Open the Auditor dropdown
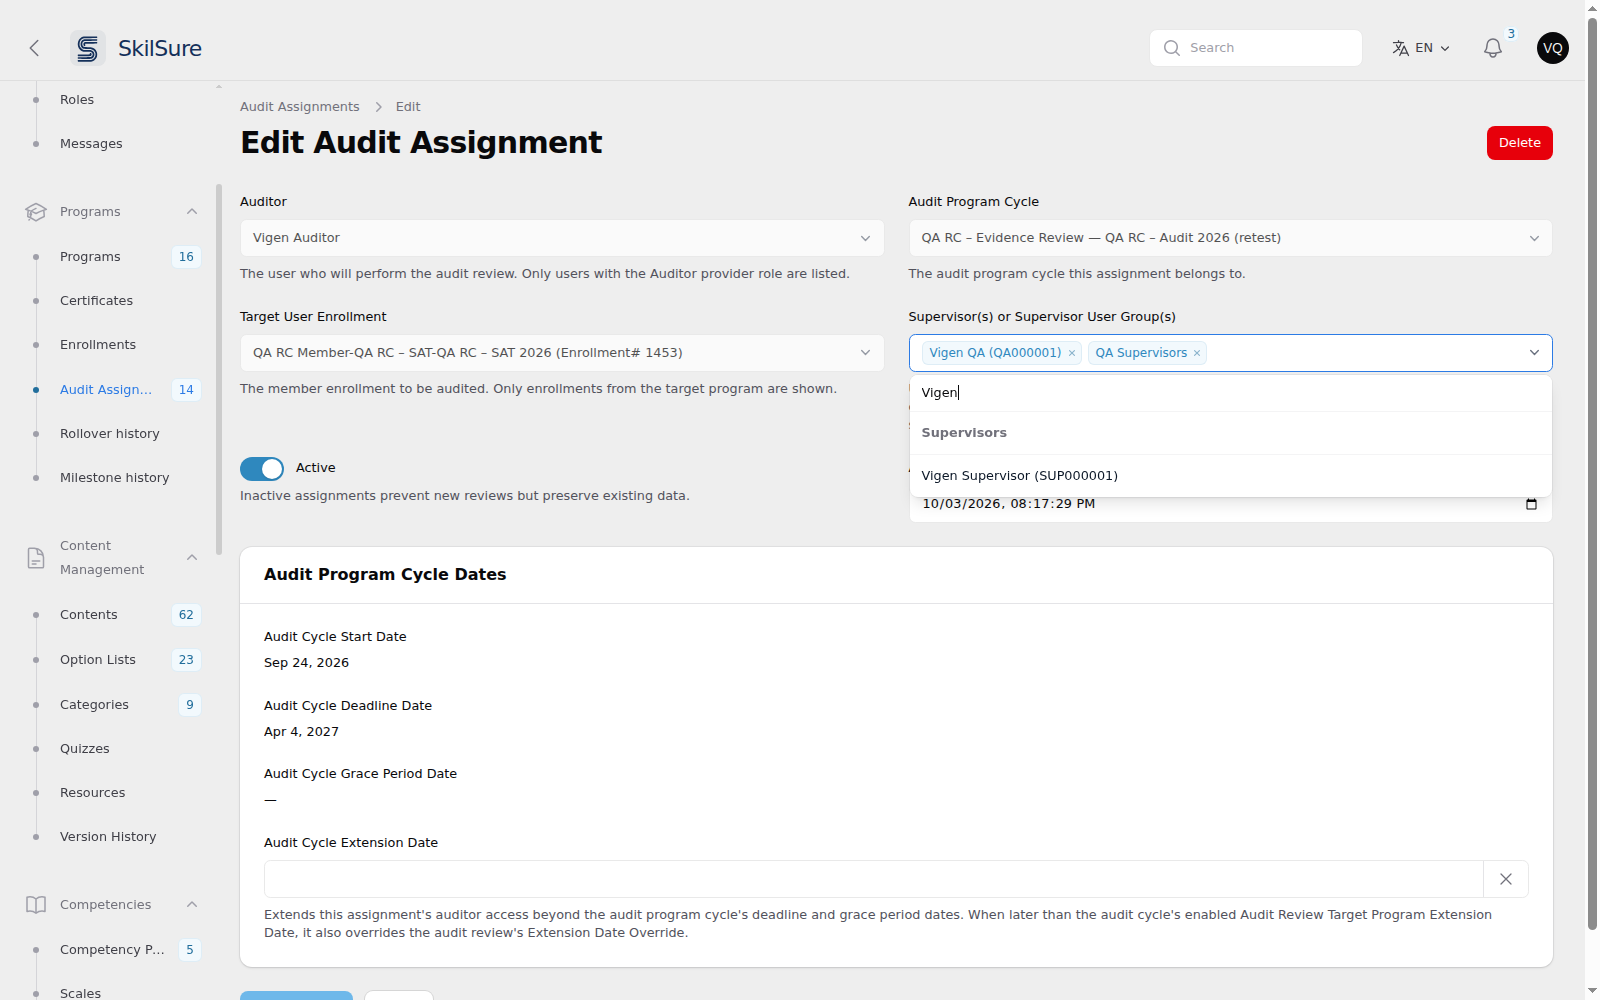Screen dimensions: 1600x1000 [562, 238]
